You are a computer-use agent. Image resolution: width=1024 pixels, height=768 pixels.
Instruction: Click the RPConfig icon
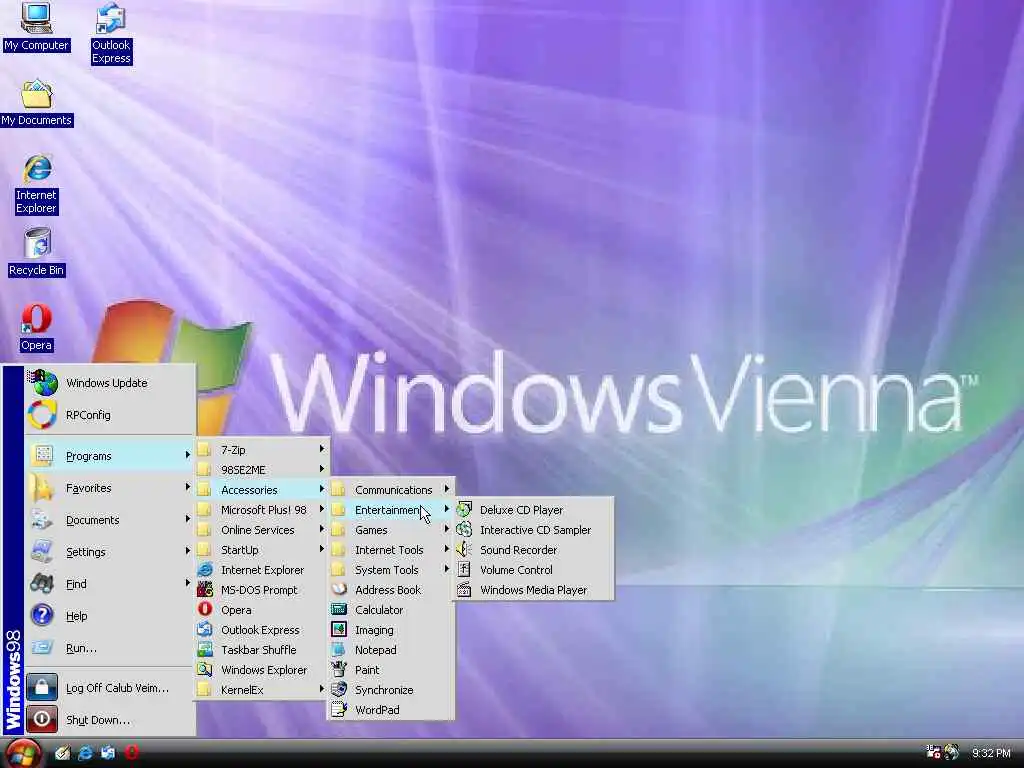[42, 415]
